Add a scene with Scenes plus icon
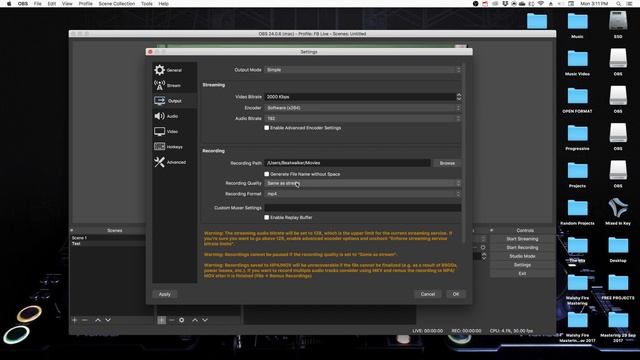This screenshot has width=640, height=360. (75, 320)
